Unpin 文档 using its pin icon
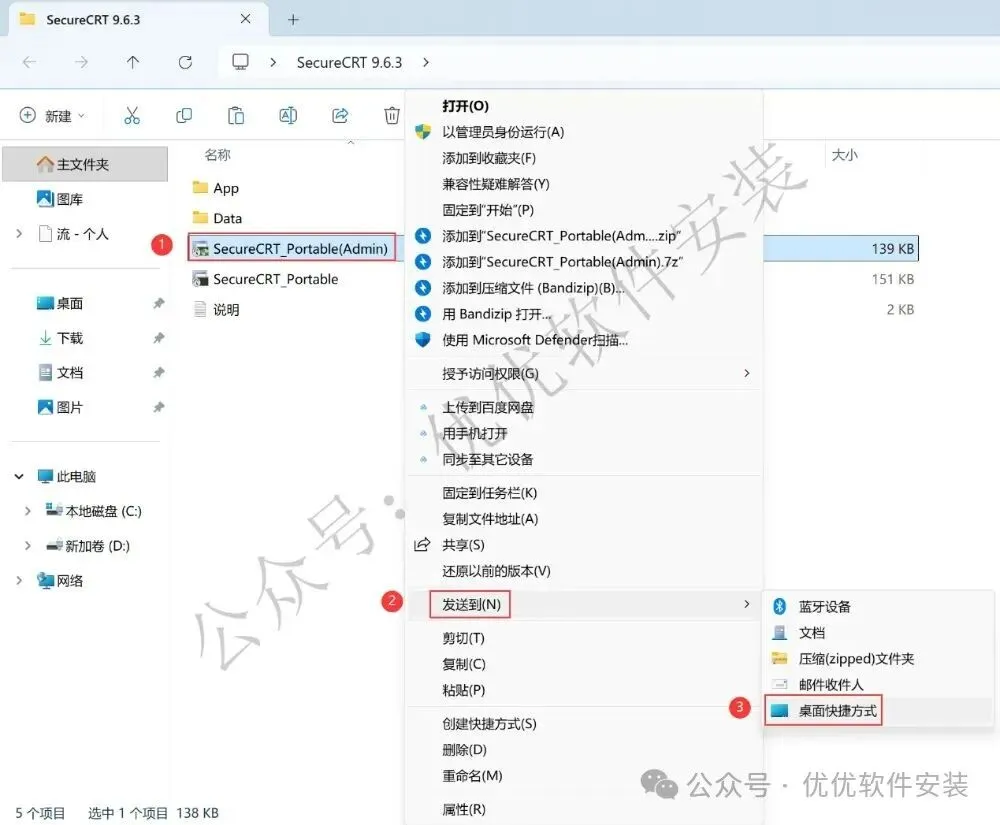This screenshot has height=825, width=1000. [159, 372]
